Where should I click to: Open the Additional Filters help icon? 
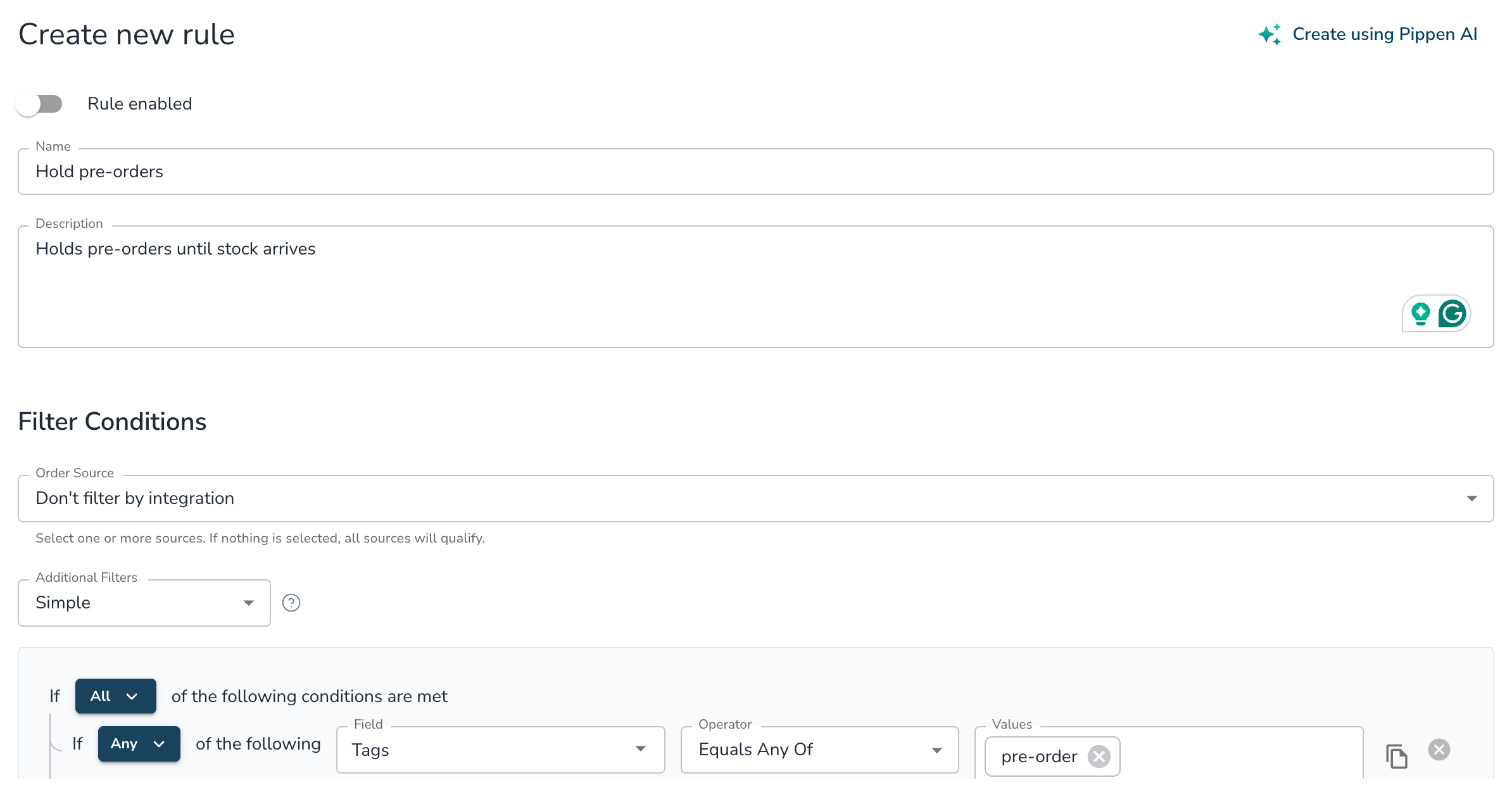tap(291, 602)
